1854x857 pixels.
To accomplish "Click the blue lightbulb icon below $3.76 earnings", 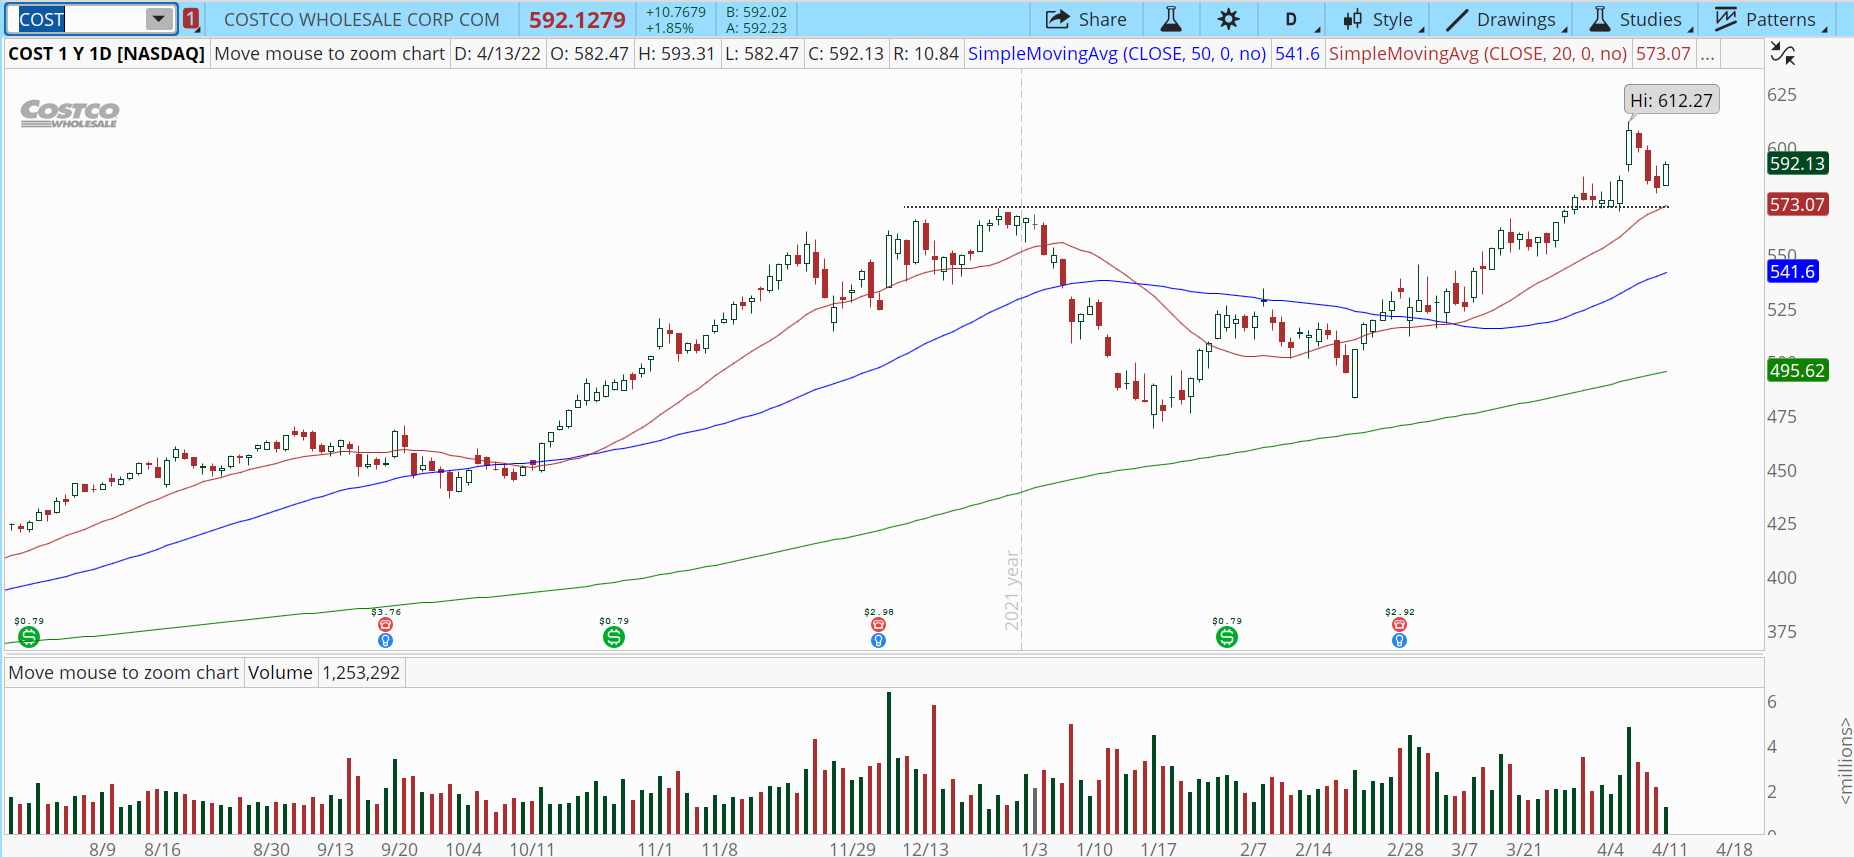I will pos(385,641).
